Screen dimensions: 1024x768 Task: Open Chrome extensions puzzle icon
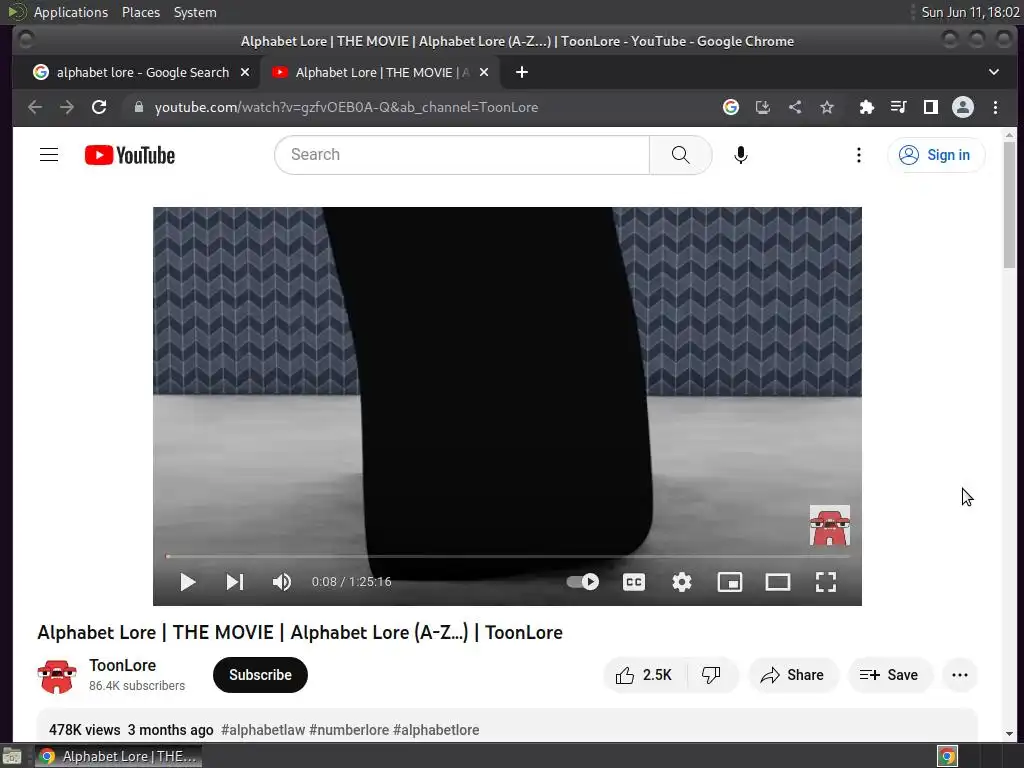tap(867, 107)
